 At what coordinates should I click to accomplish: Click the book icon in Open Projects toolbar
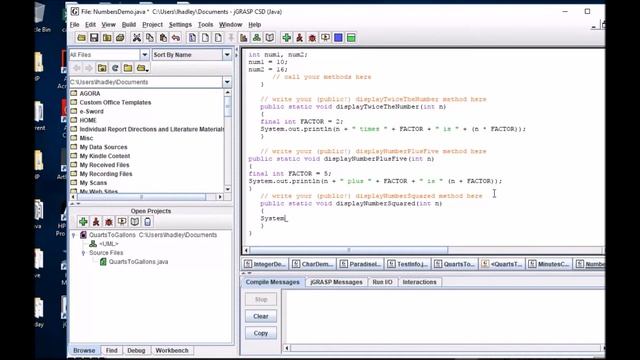pos(135,222)
